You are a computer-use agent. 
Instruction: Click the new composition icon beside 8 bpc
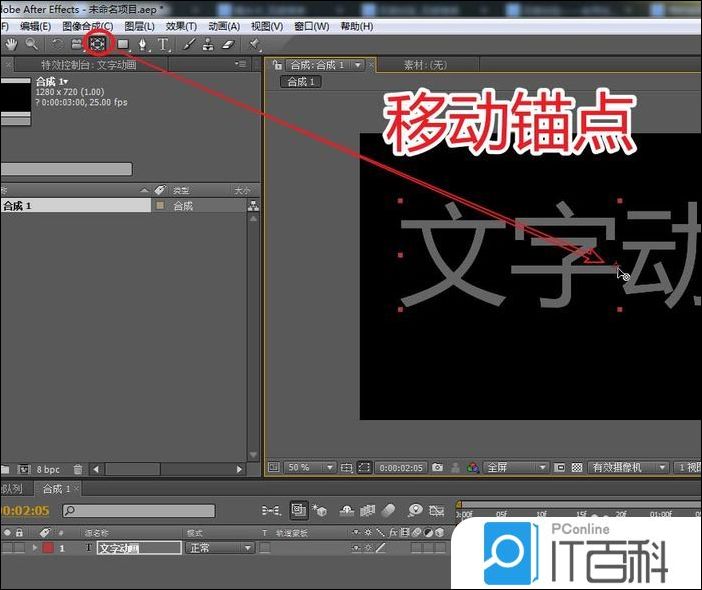23,469
